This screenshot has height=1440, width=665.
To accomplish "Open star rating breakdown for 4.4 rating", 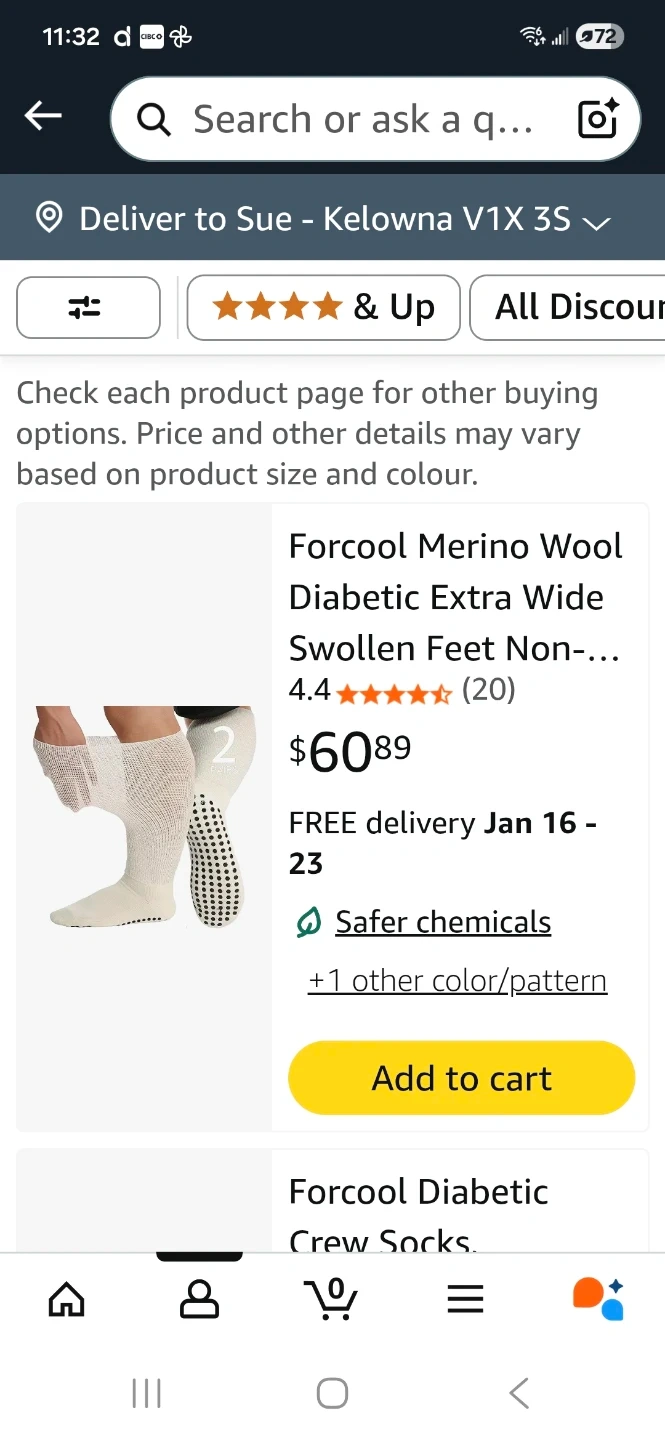I will (394, 692).
